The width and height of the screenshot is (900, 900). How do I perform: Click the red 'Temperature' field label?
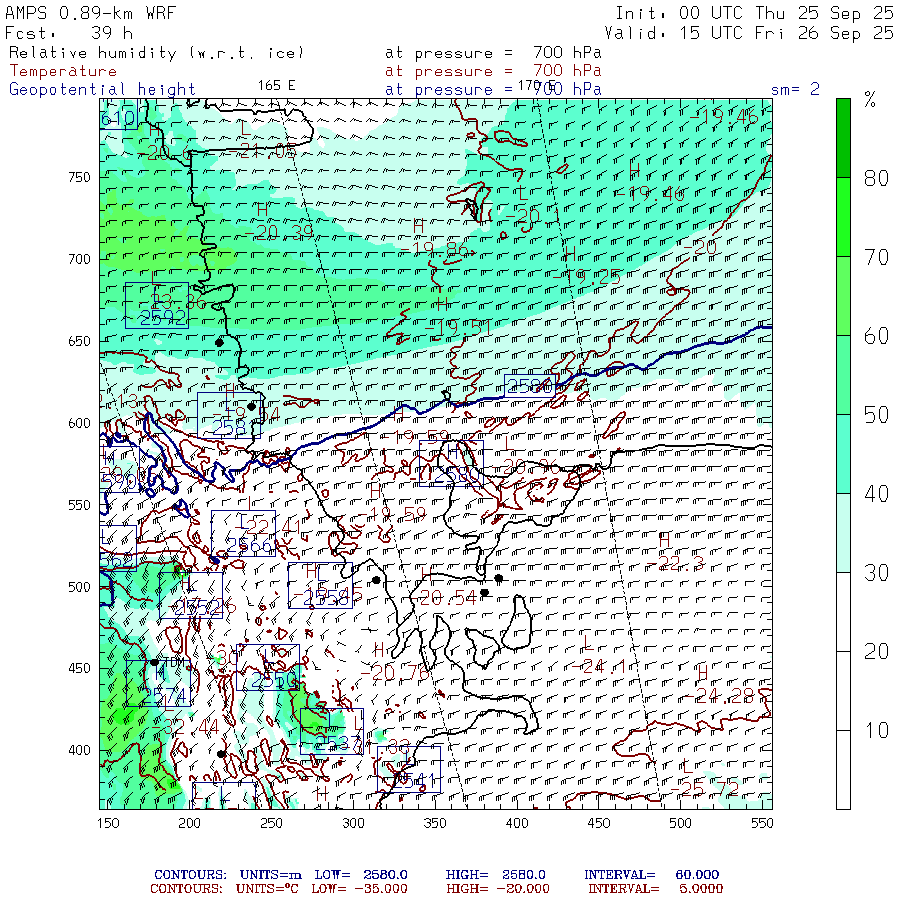(63, 71)
